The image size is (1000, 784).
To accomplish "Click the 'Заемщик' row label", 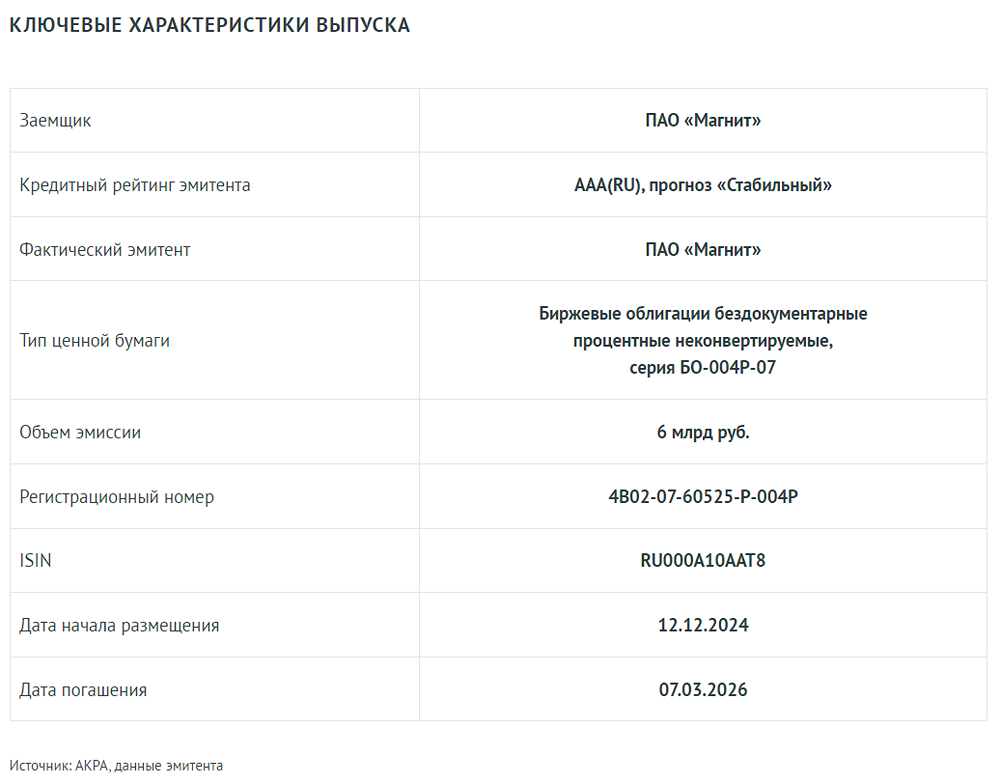I will pos(55,121).
